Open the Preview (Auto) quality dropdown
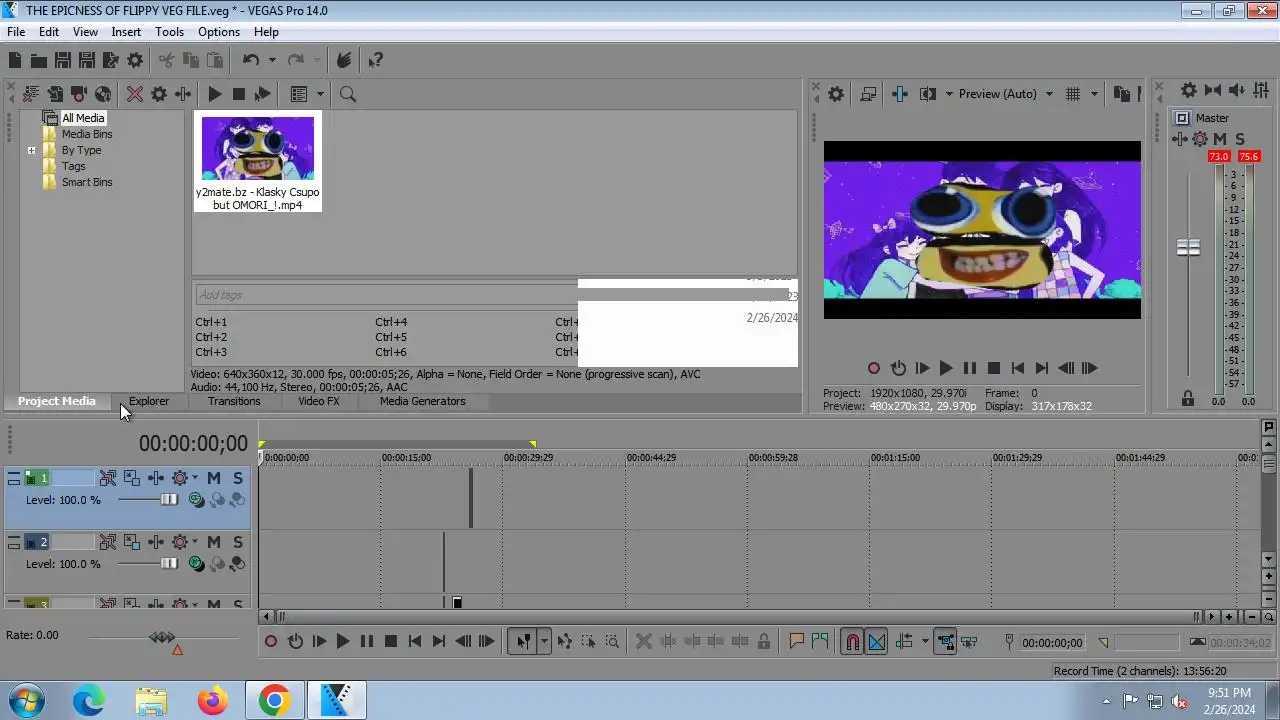1280x720 pixels. pyautogui.click(x=1049, y=94)
